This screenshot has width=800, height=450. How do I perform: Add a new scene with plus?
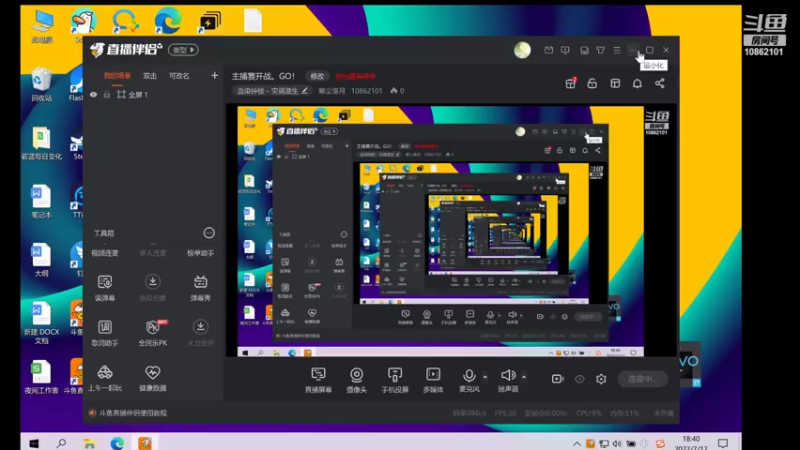(x=214, y=76)
